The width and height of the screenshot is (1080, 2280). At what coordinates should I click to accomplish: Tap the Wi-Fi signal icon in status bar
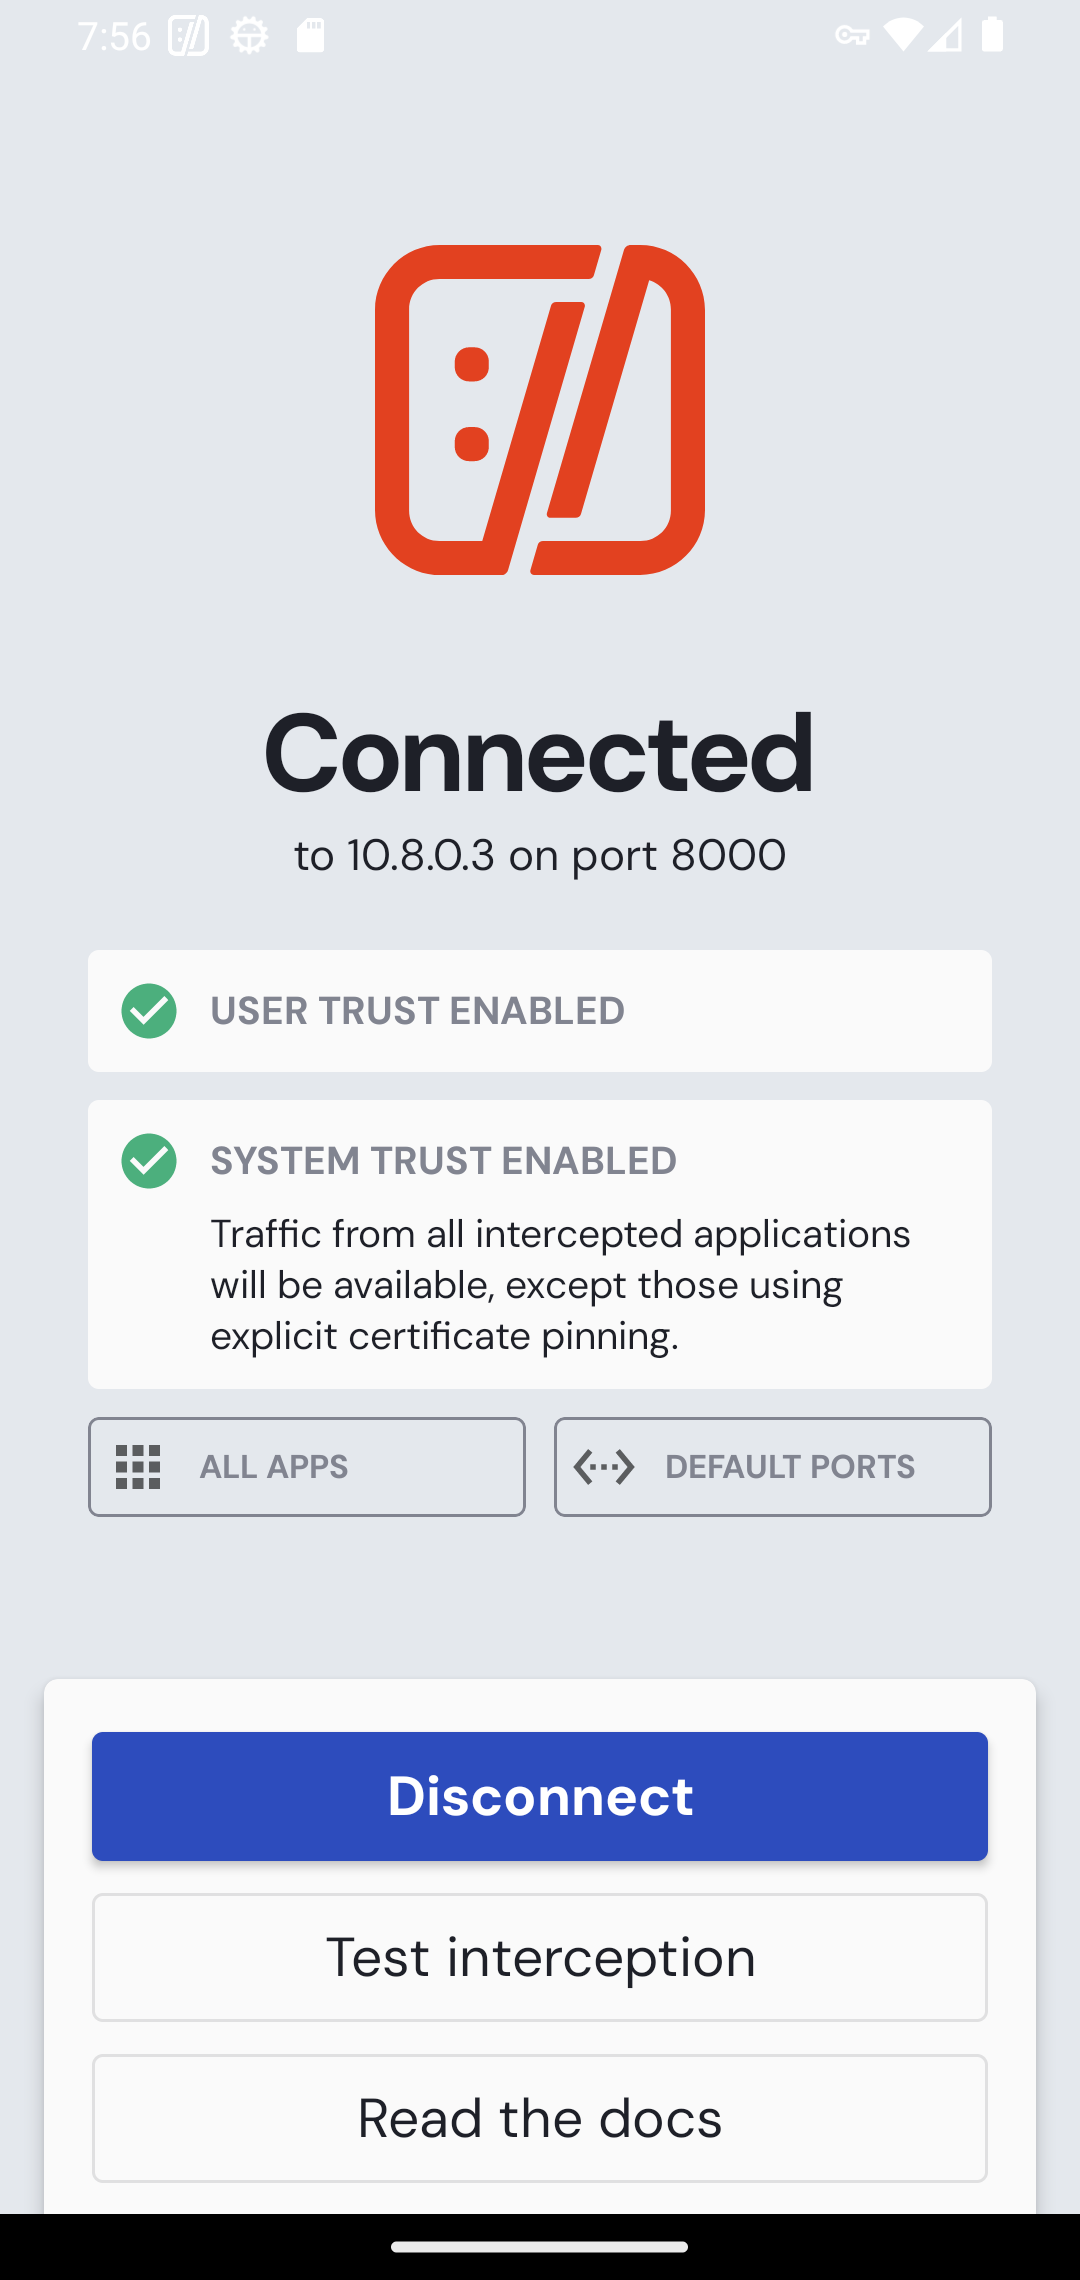click(x=901, y=37)
